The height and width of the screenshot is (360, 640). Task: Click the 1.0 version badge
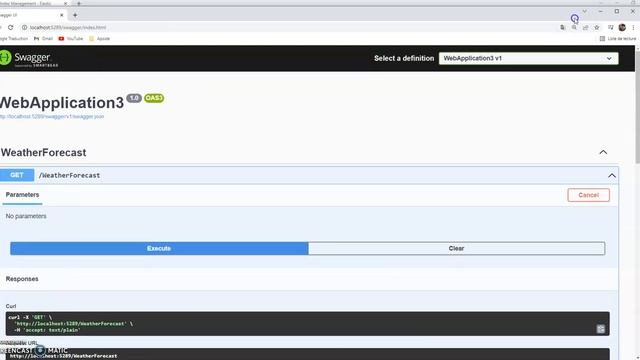(134, 98)
